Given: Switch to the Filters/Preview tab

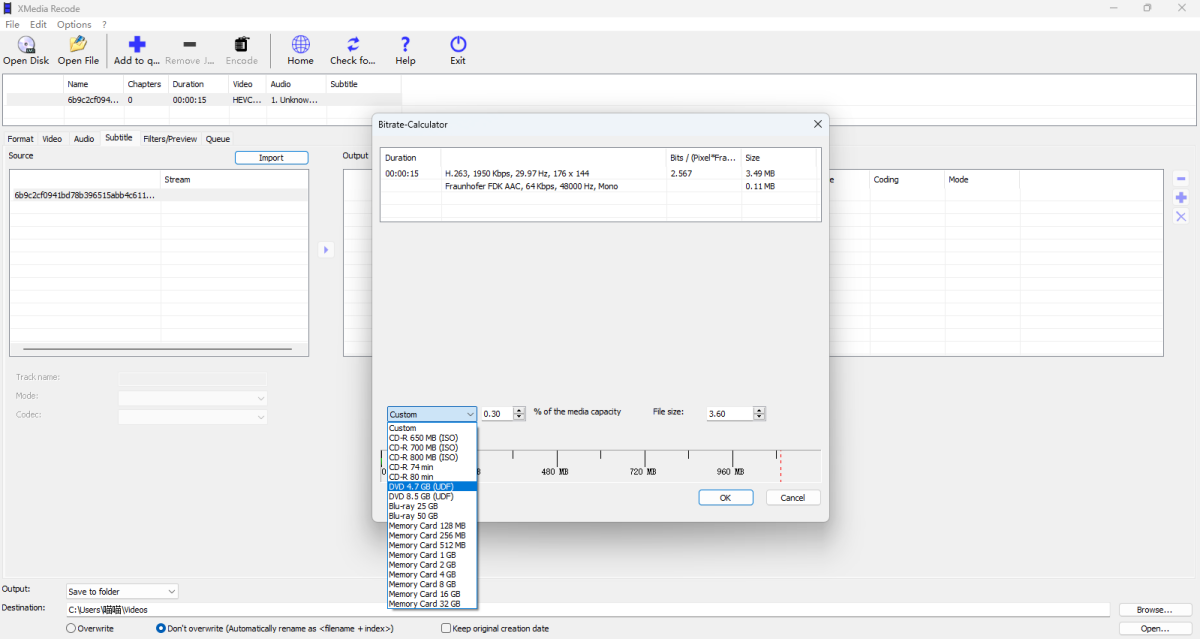Looking at the screenshot, I should pos(169,139).
